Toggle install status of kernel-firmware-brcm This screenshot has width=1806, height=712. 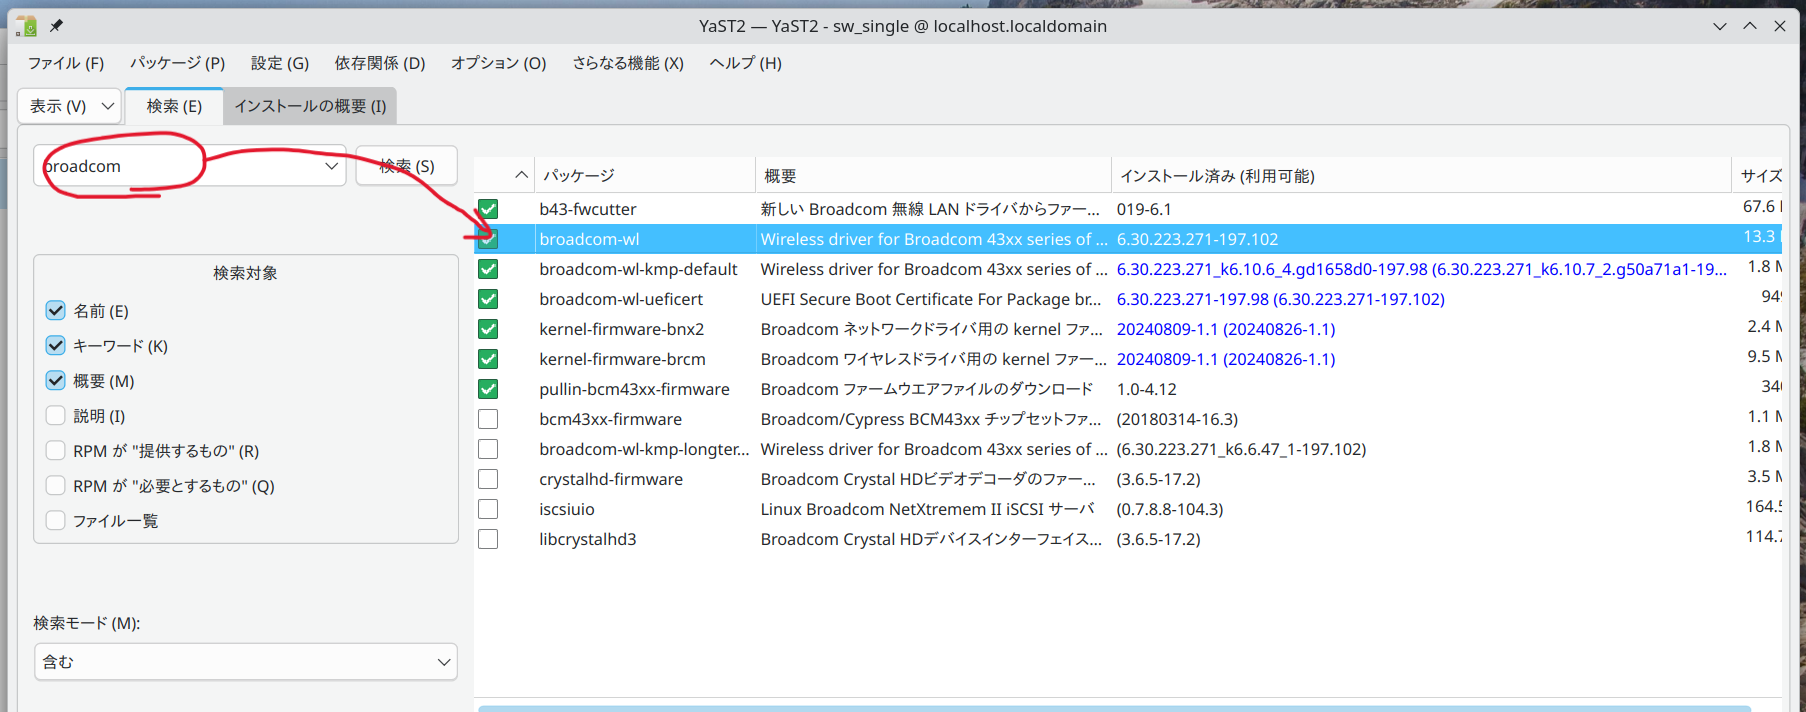pyautogui.click(x=488, y=359)
